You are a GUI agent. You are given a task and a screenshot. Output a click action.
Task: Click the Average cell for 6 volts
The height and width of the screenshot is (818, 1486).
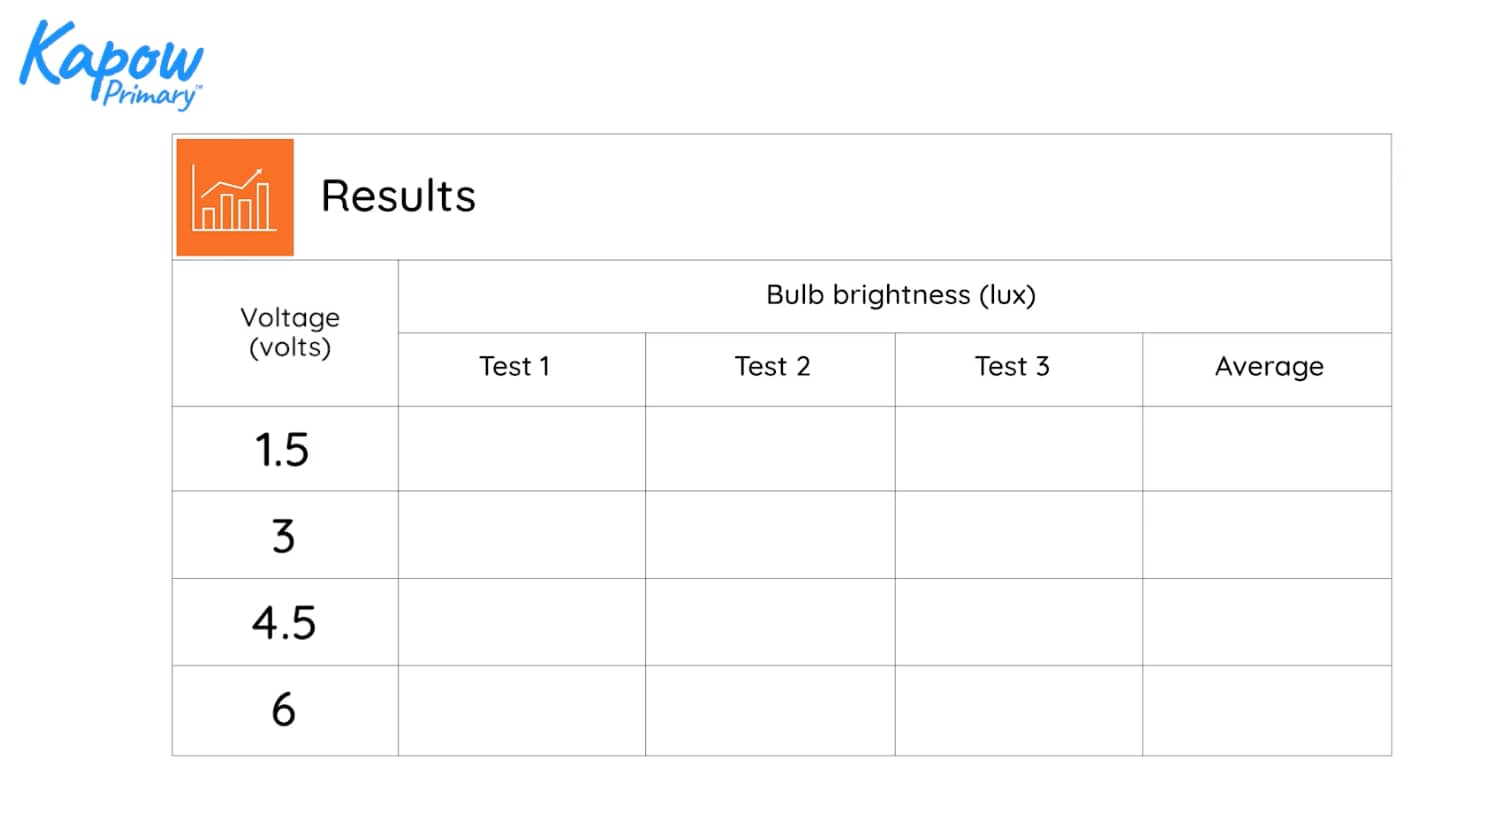tap(1267, 710)
